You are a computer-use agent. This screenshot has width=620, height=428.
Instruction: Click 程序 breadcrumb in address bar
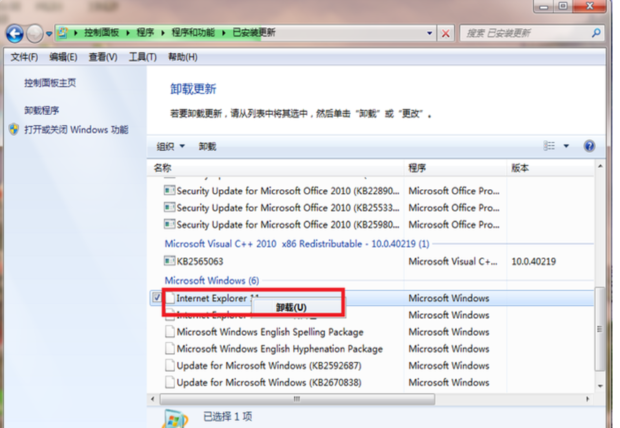point(145,32)
